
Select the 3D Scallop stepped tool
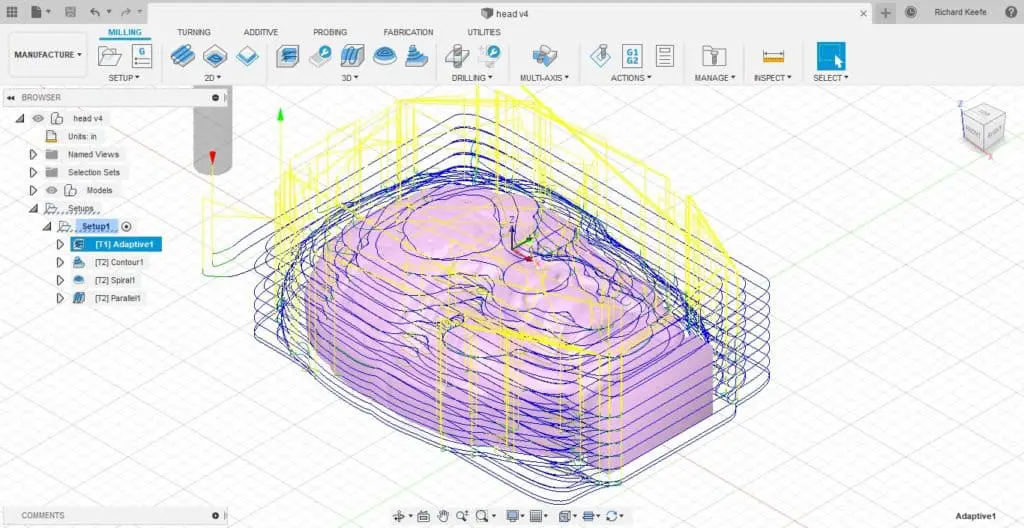point(417,56)
